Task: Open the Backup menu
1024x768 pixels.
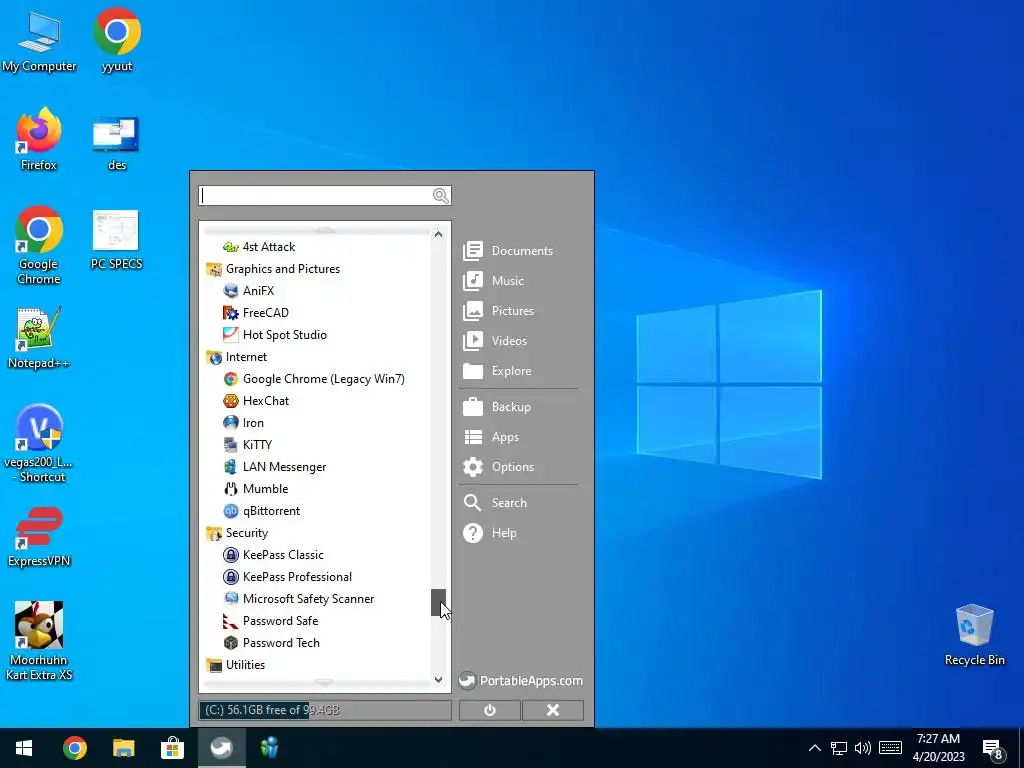Action: [497, 407]
